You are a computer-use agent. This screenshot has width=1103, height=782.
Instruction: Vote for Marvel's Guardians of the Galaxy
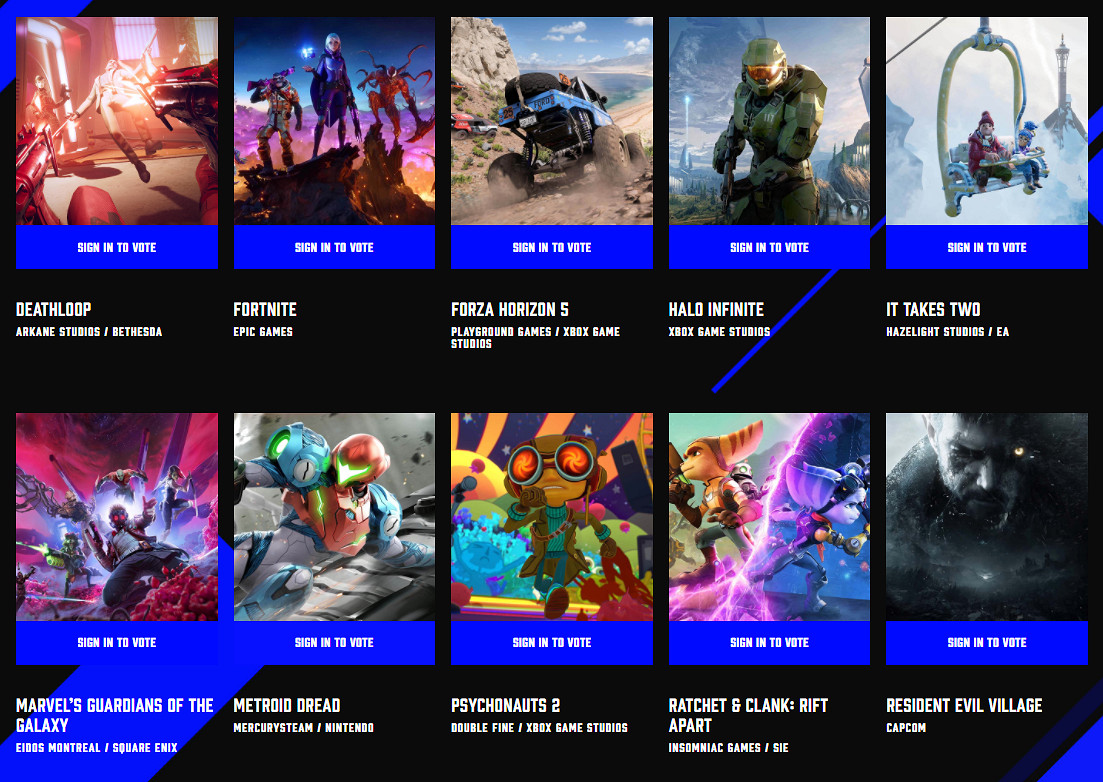point(117,642)
